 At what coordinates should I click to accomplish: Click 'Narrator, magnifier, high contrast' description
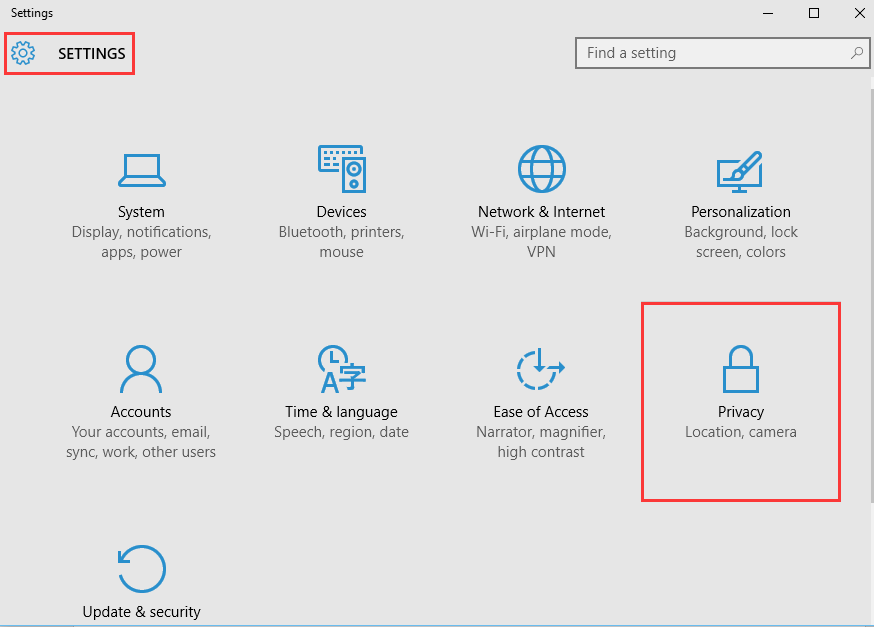[541, 442]
